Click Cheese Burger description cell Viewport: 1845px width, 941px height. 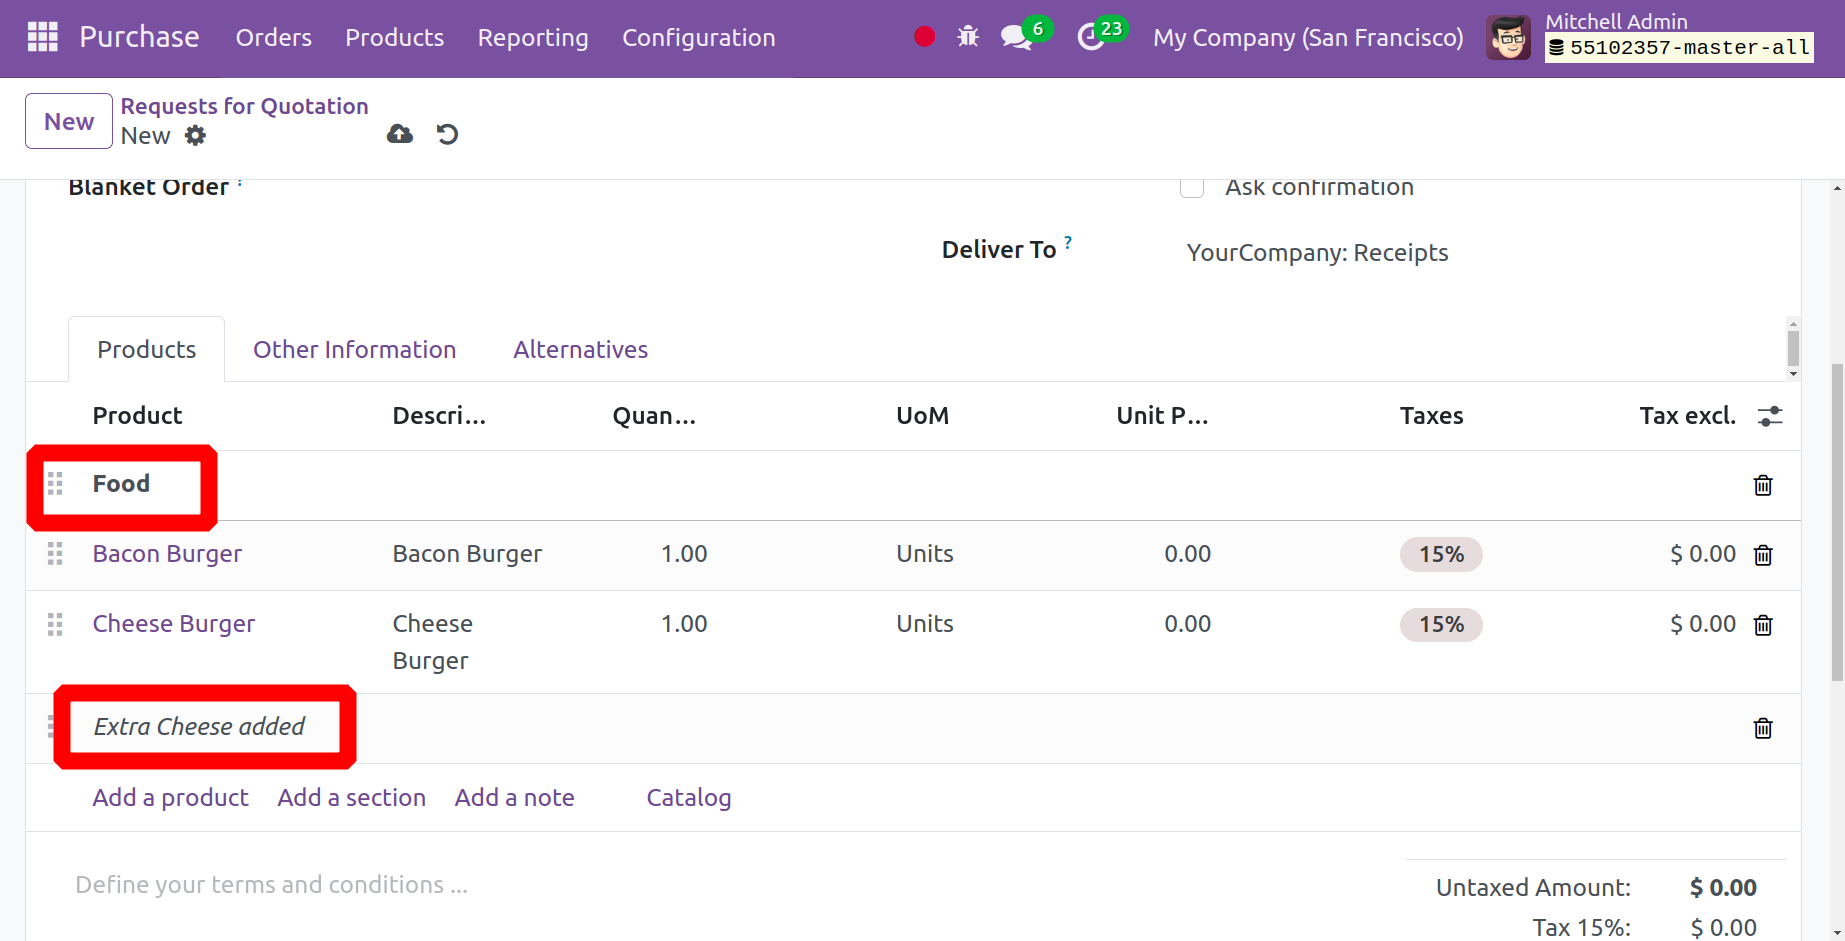pos(432,642)
